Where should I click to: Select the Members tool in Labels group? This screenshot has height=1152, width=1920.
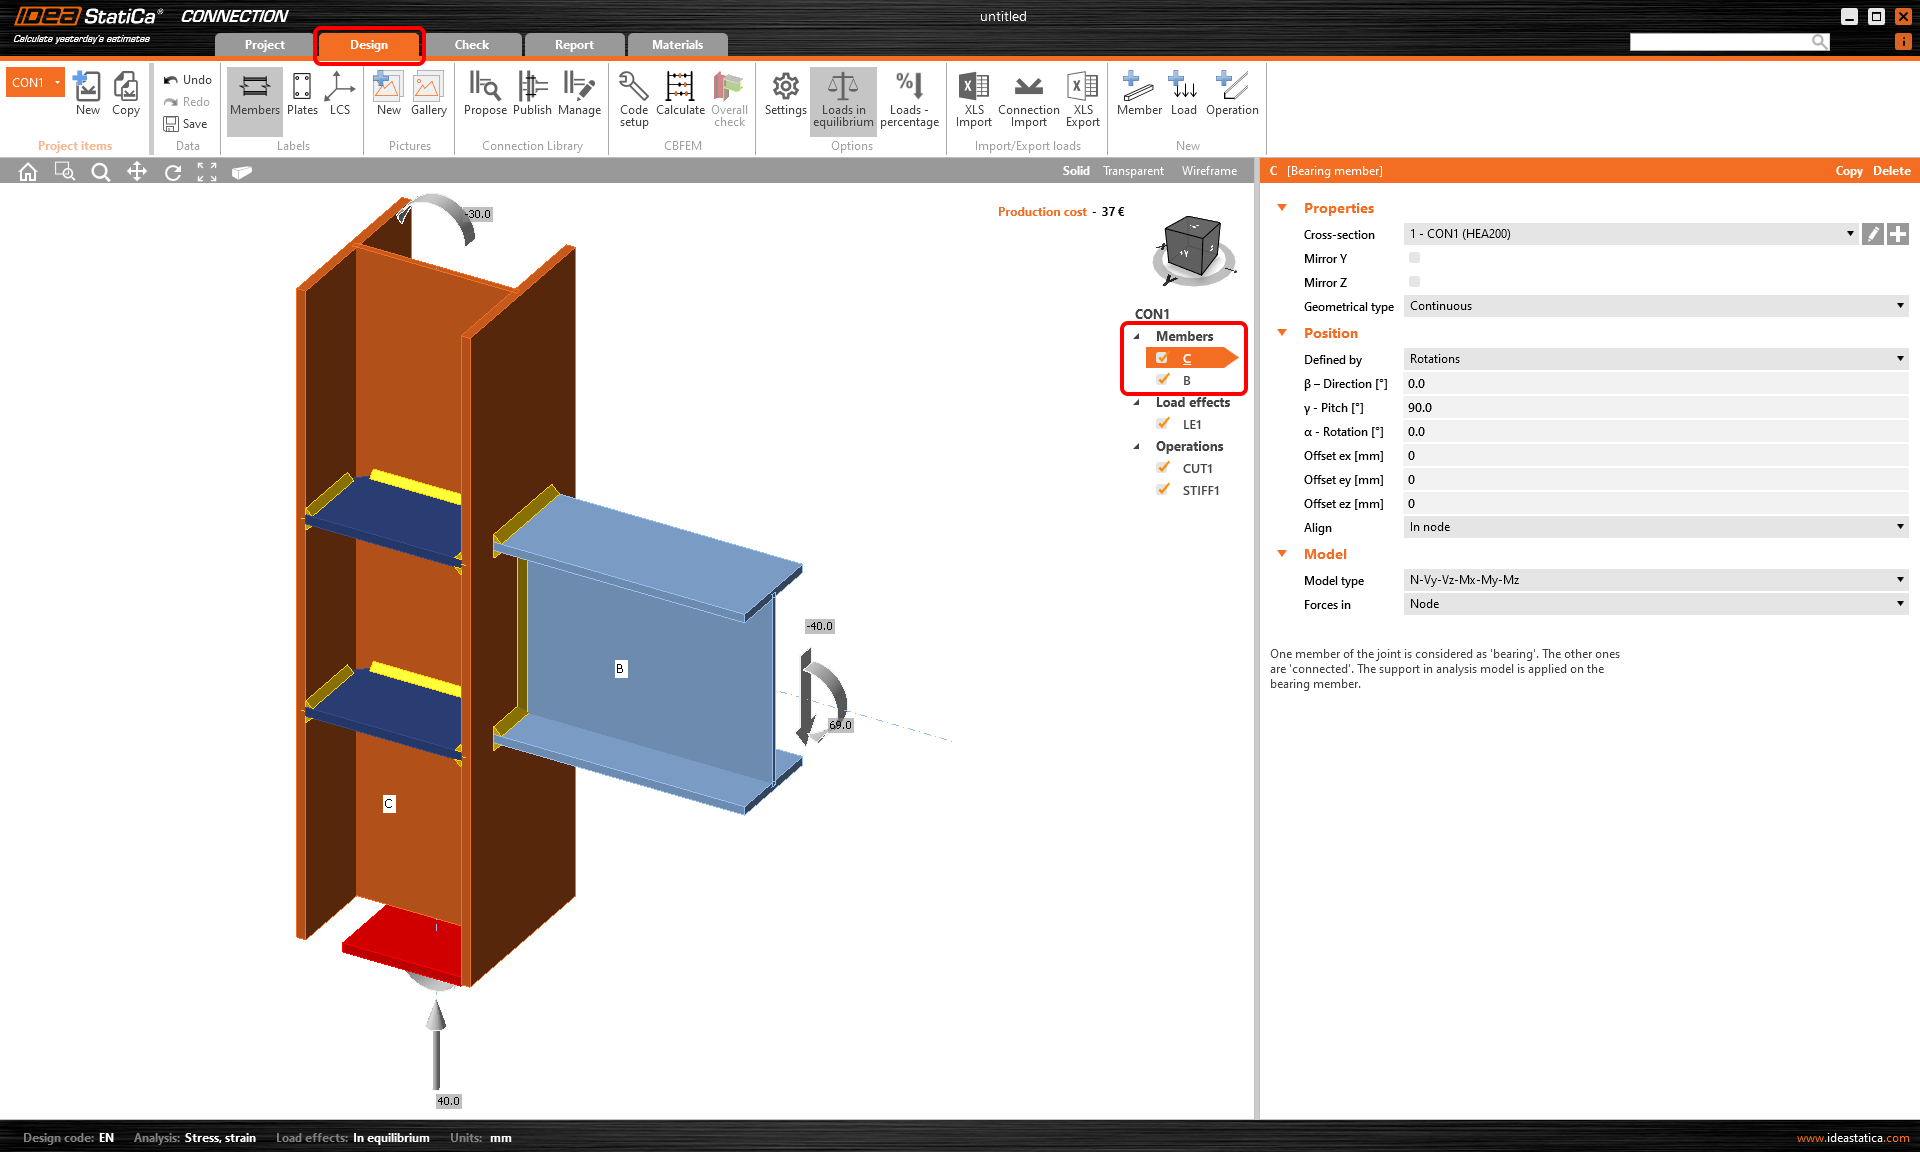click(254, 98)
